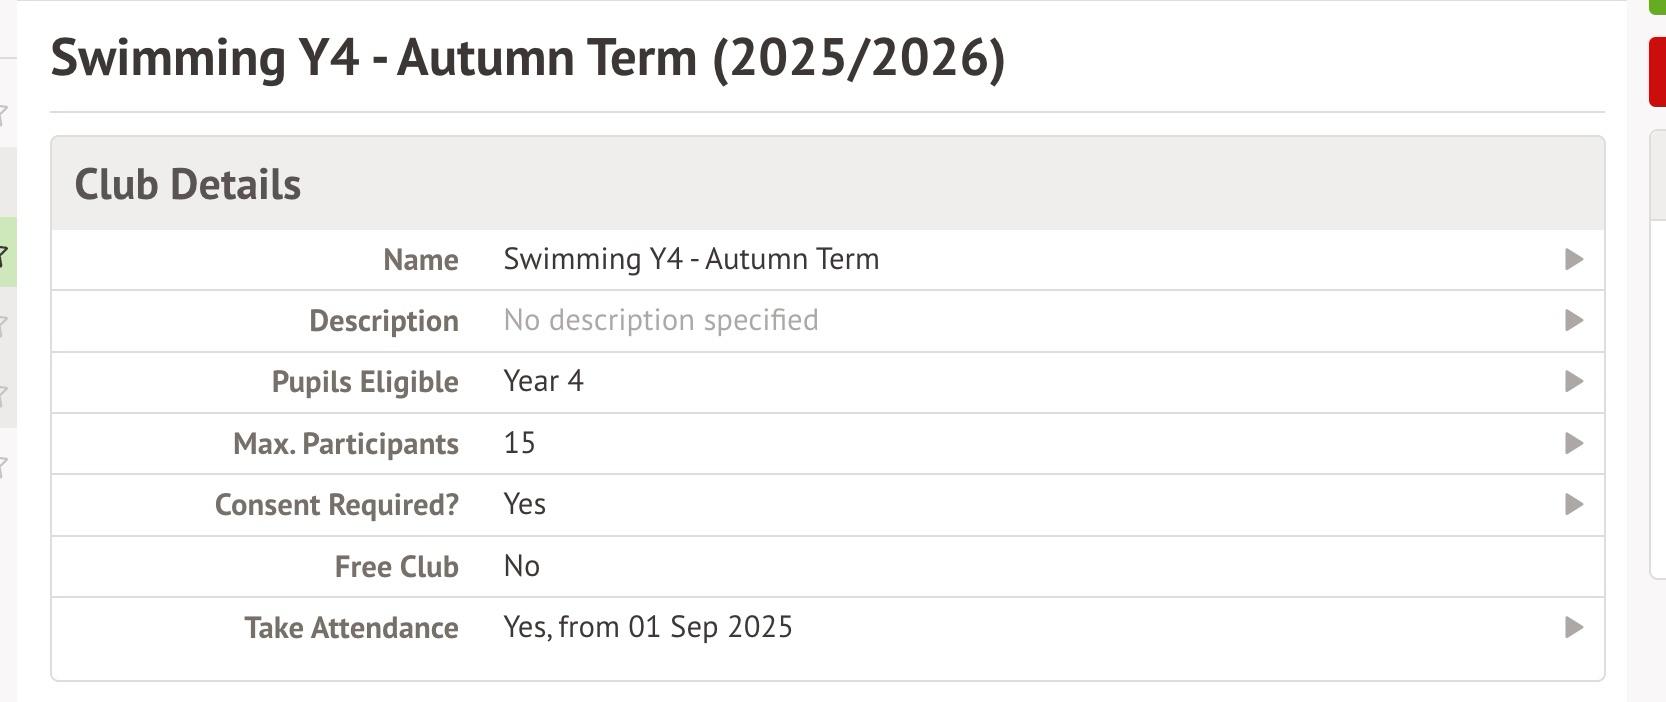Image resolution: width=1666 pixels, height=702 pixels.
Task: Select the Pupils Eligible label
Action: [365, 382]
